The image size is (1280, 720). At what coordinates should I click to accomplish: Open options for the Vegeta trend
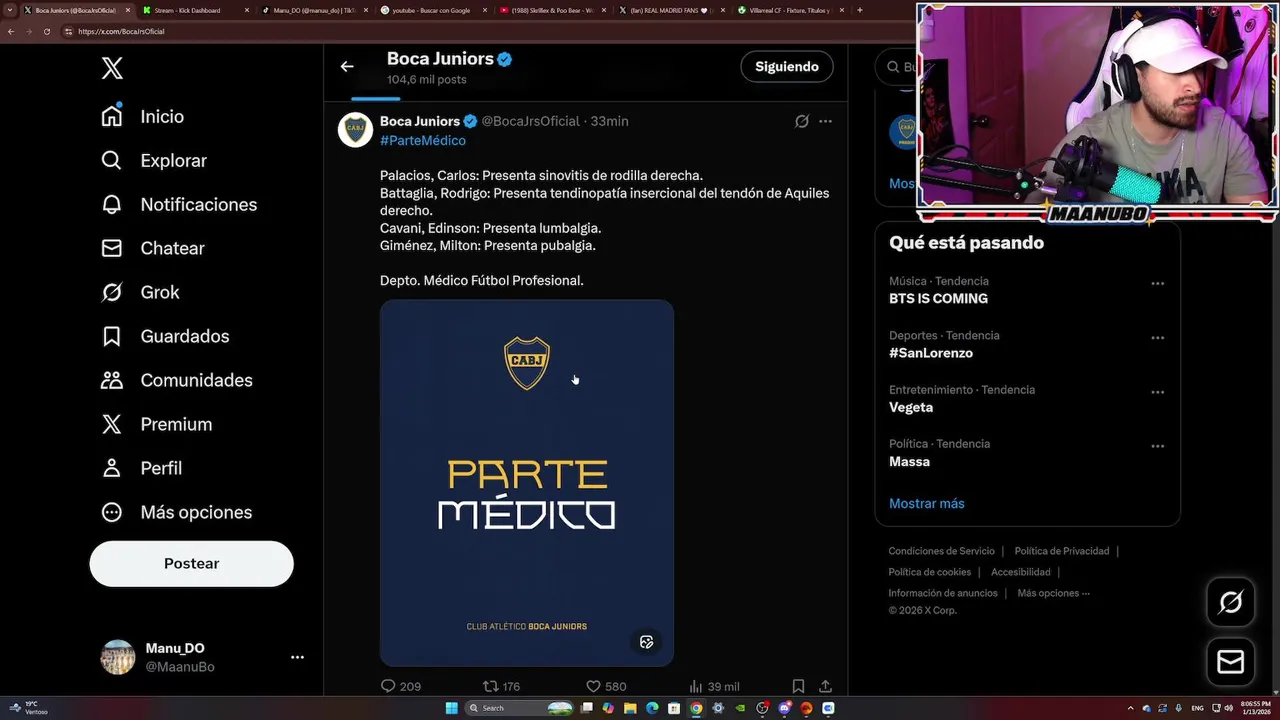pos(1157,392)
